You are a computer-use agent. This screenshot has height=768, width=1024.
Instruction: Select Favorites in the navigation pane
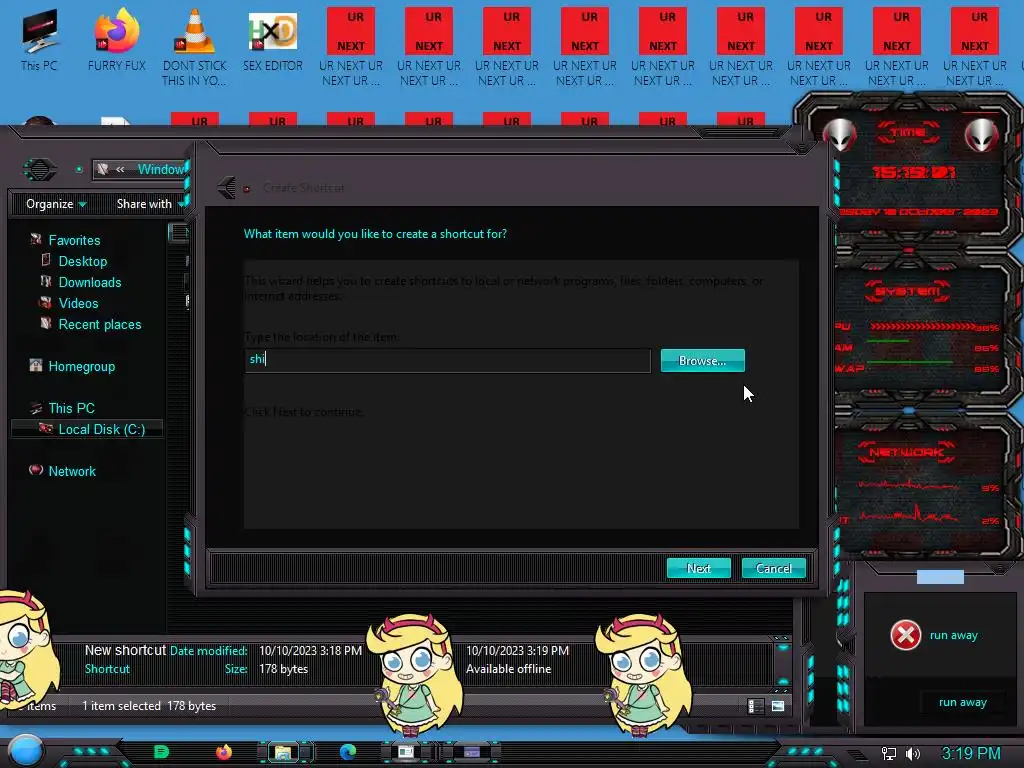tap(74, 240)
